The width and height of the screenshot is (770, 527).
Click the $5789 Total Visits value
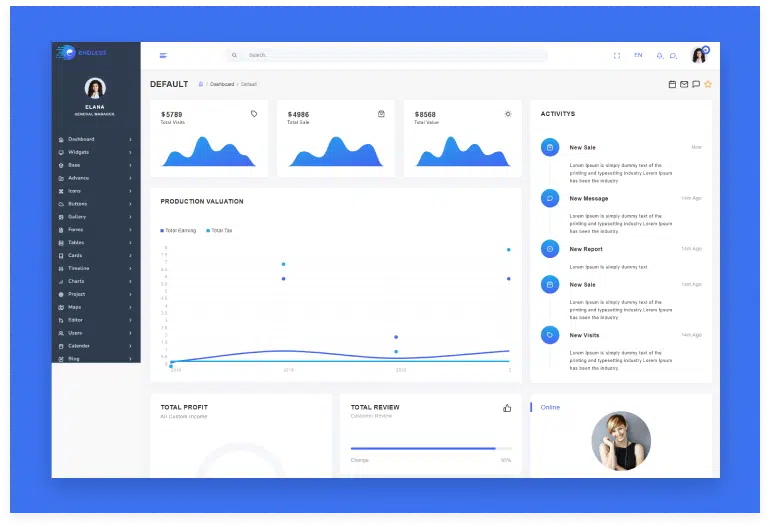tap(171, 114)
